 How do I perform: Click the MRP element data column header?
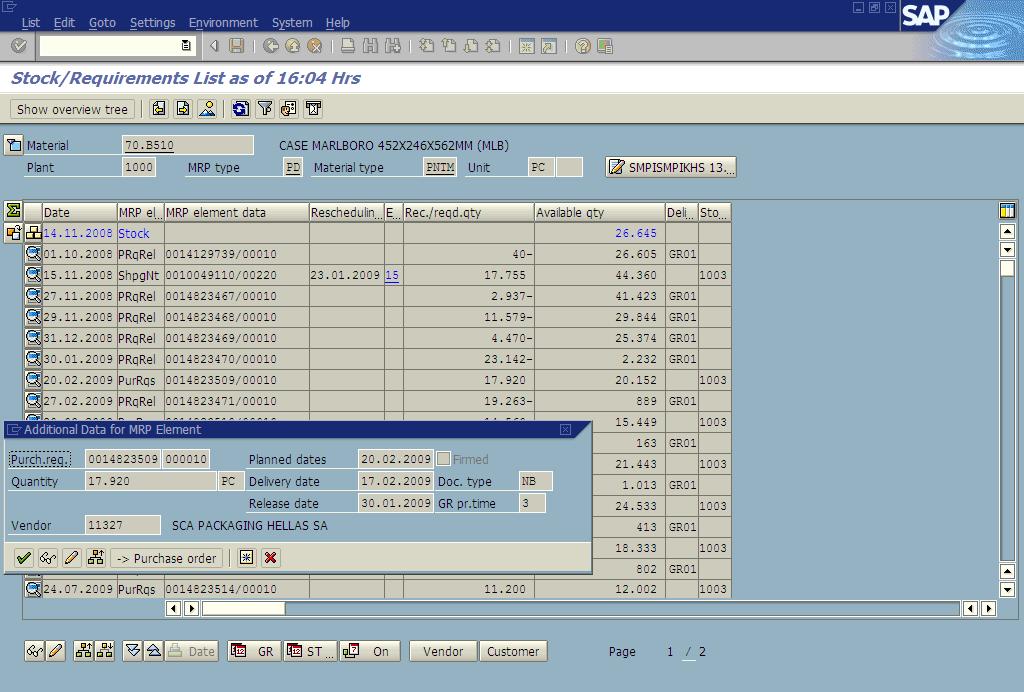click(236, 212)
